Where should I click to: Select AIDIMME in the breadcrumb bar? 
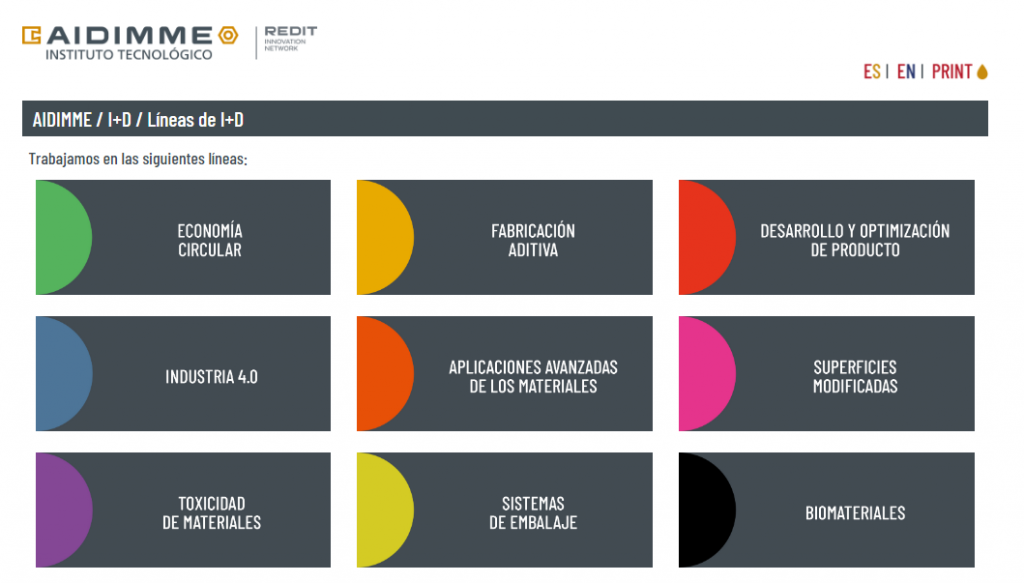point(62,119)
